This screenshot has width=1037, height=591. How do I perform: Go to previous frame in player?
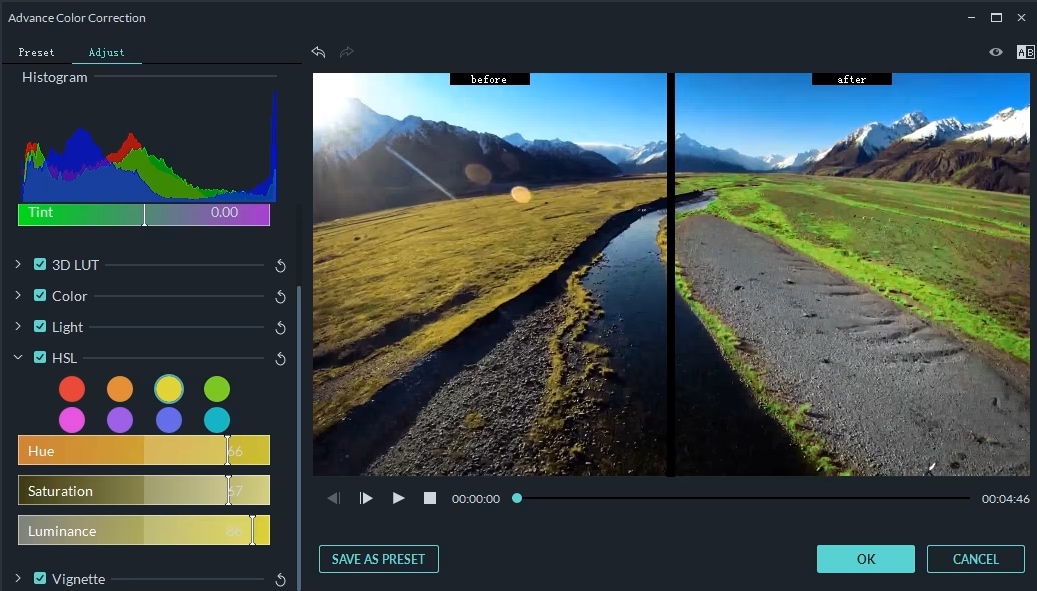coord(334,498)
